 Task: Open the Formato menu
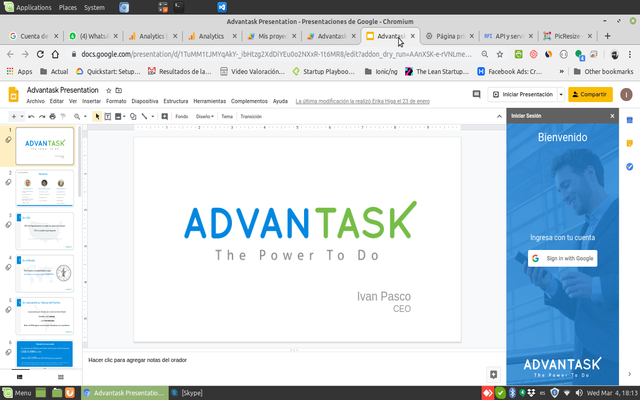(x=116, y=101)
